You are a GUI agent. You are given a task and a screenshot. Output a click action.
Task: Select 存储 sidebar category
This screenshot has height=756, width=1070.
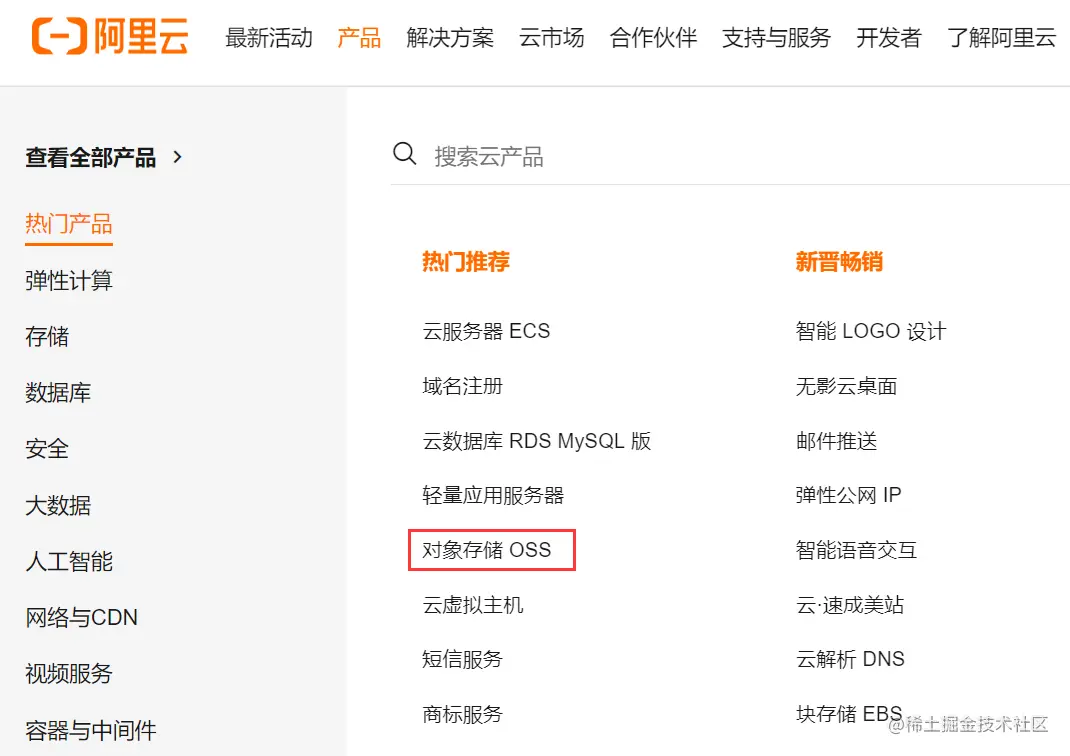pyautogui.click(x=47, y=336)
